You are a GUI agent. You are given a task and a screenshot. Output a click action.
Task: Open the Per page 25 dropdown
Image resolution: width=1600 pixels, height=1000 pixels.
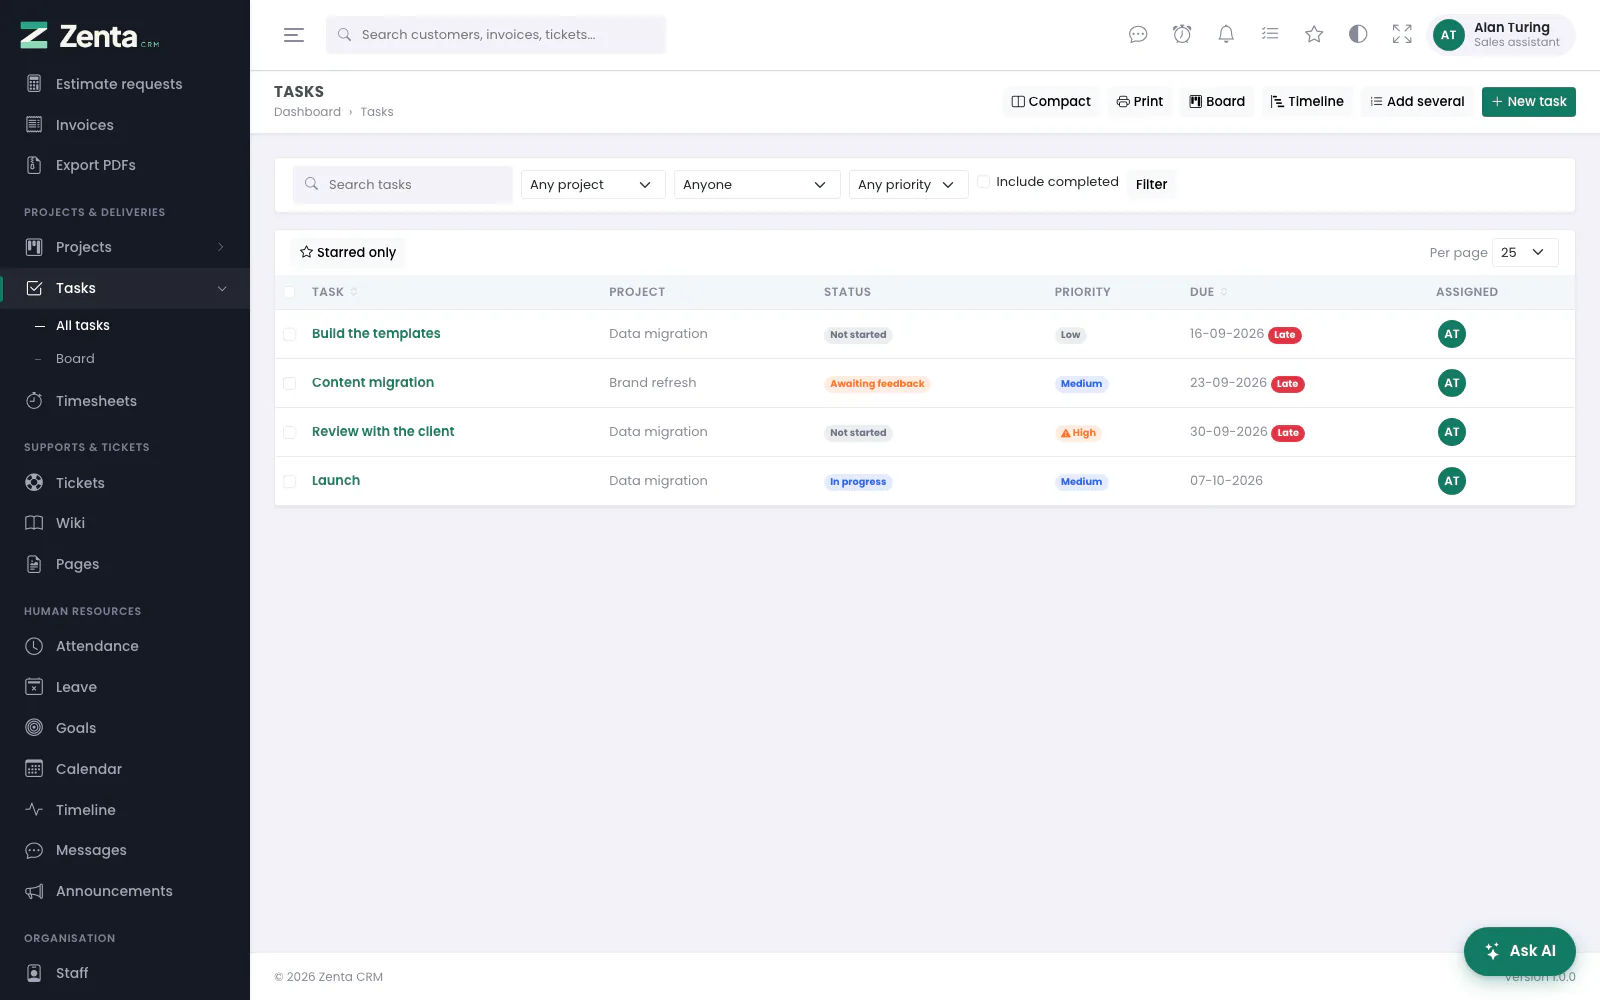(1525, 253)
